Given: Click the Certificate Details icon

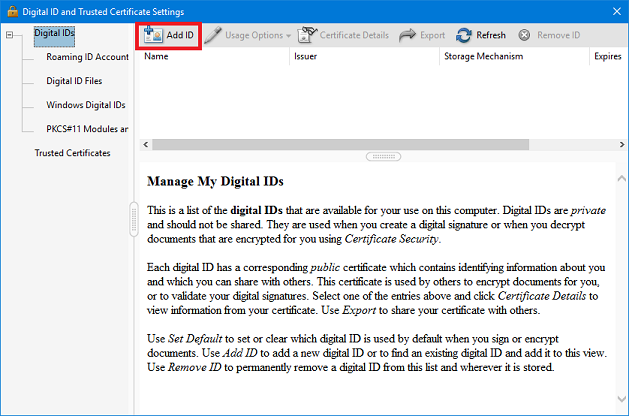Looking at the screenshot, I should click(x=308, y=35).
